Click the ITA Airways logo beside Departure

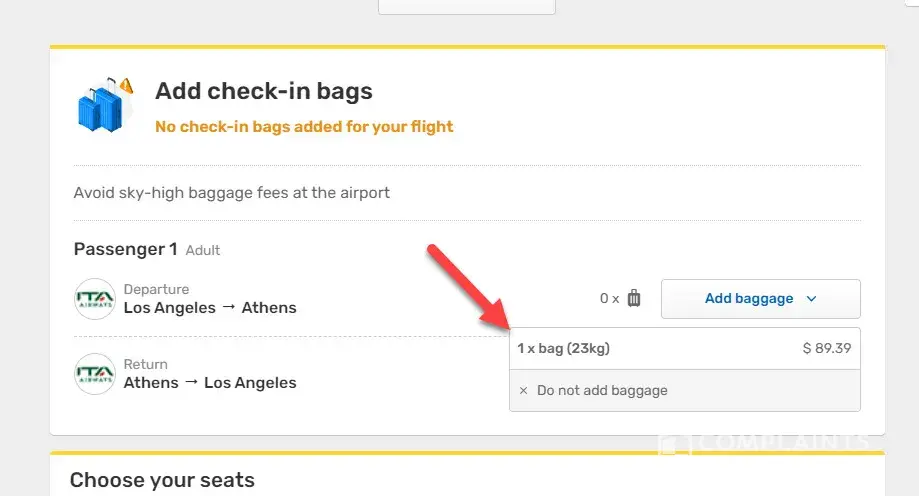tap(95, 299)
